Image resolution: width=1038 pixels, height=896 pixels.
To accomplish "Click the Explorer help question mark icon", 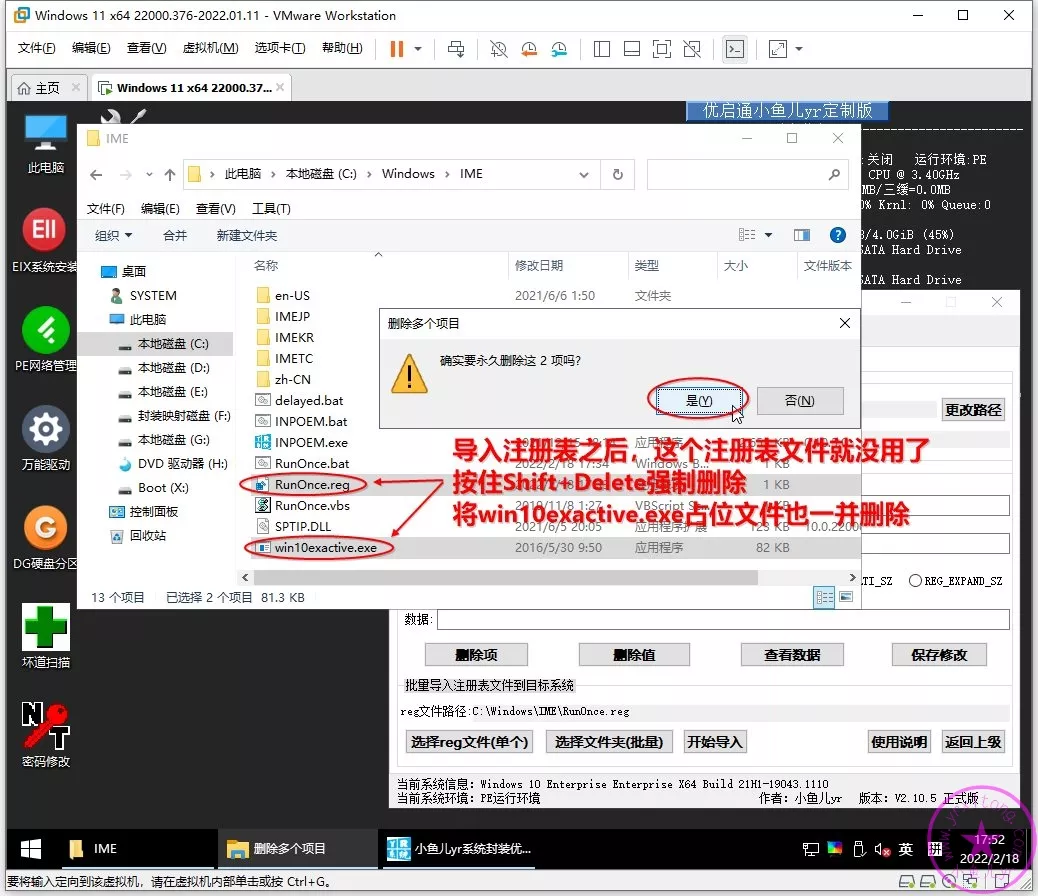I will pos(838,235).
